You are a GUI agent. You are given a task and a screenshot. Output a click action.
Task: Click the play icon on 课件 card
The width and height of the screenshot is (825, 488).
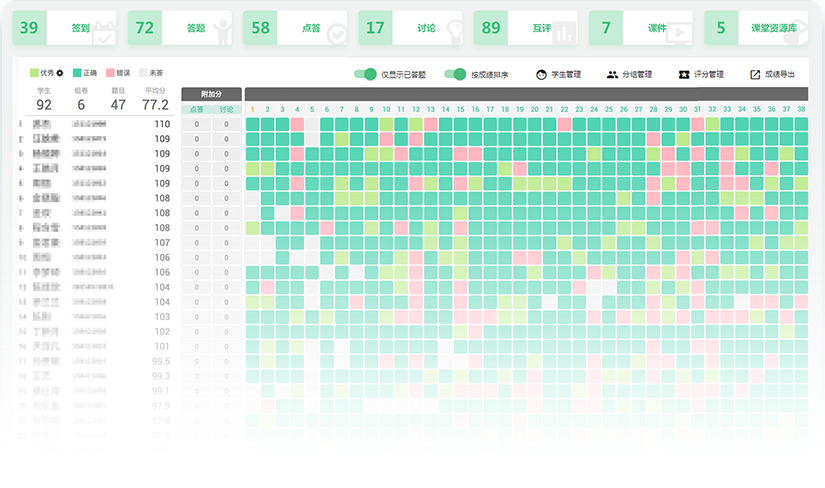[x=680, y=35]
